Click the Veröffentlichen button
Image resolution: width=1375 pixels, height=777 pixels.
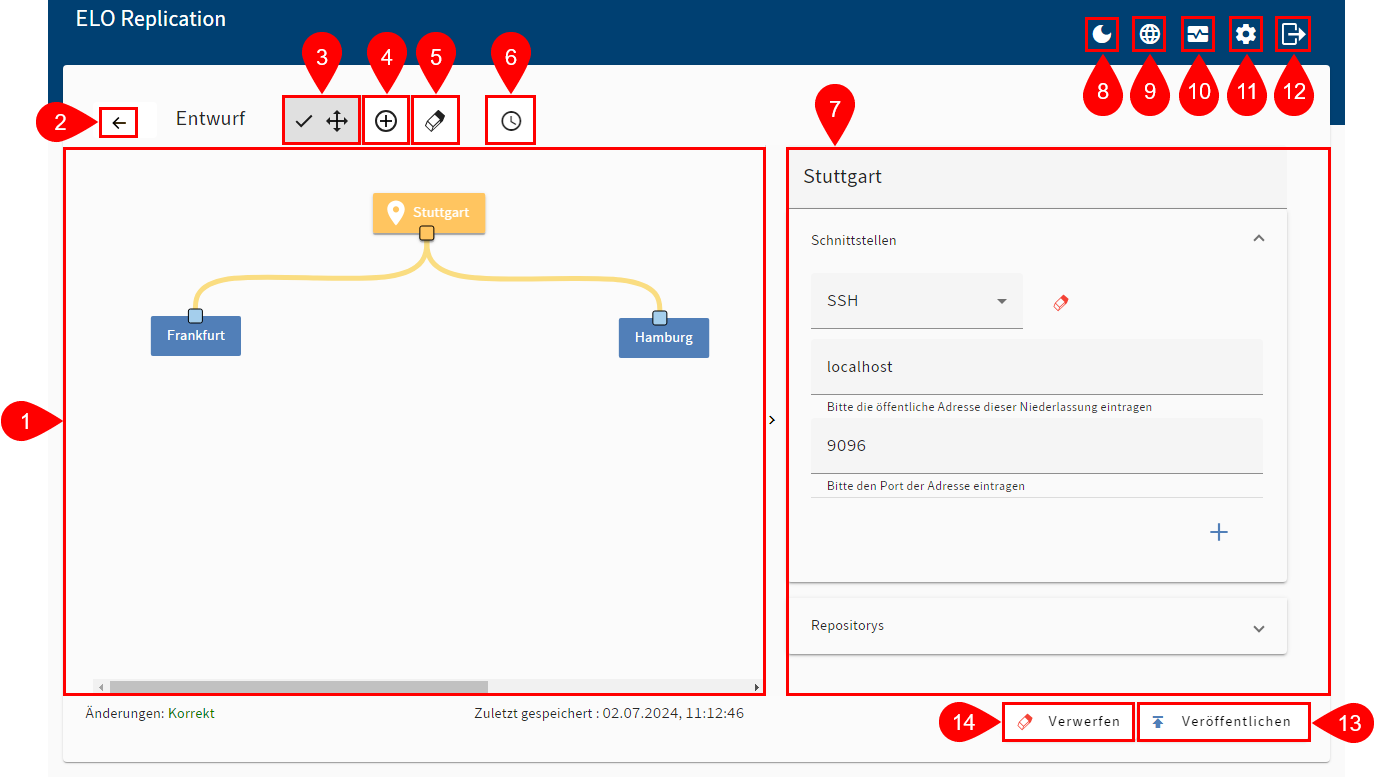pyautogui.click(x=1223, y=721)
